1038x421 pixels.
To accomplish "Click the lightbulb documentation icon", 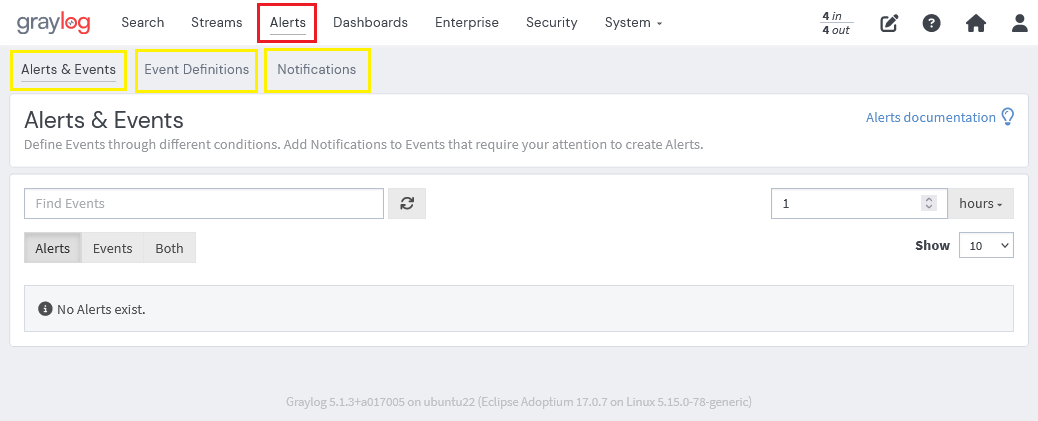I will click(1008, 117).
